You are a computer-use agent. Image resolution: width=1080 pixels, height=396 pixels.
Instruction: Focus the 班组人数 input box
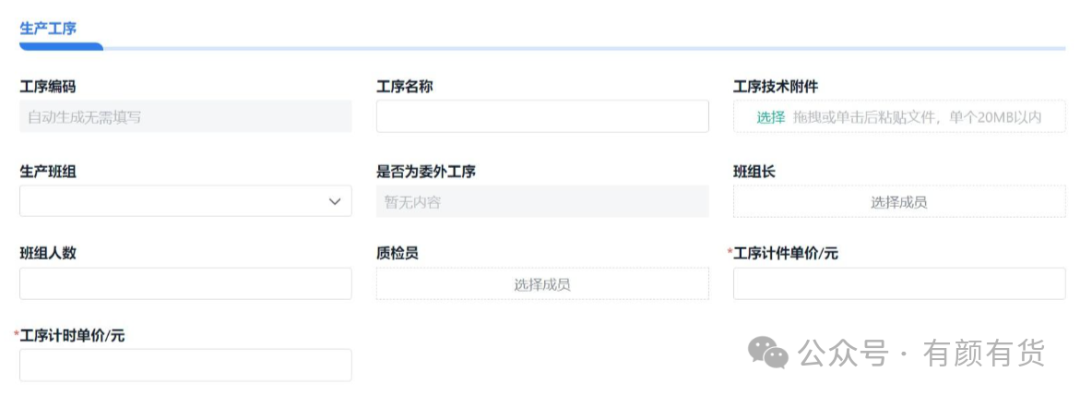185,284
